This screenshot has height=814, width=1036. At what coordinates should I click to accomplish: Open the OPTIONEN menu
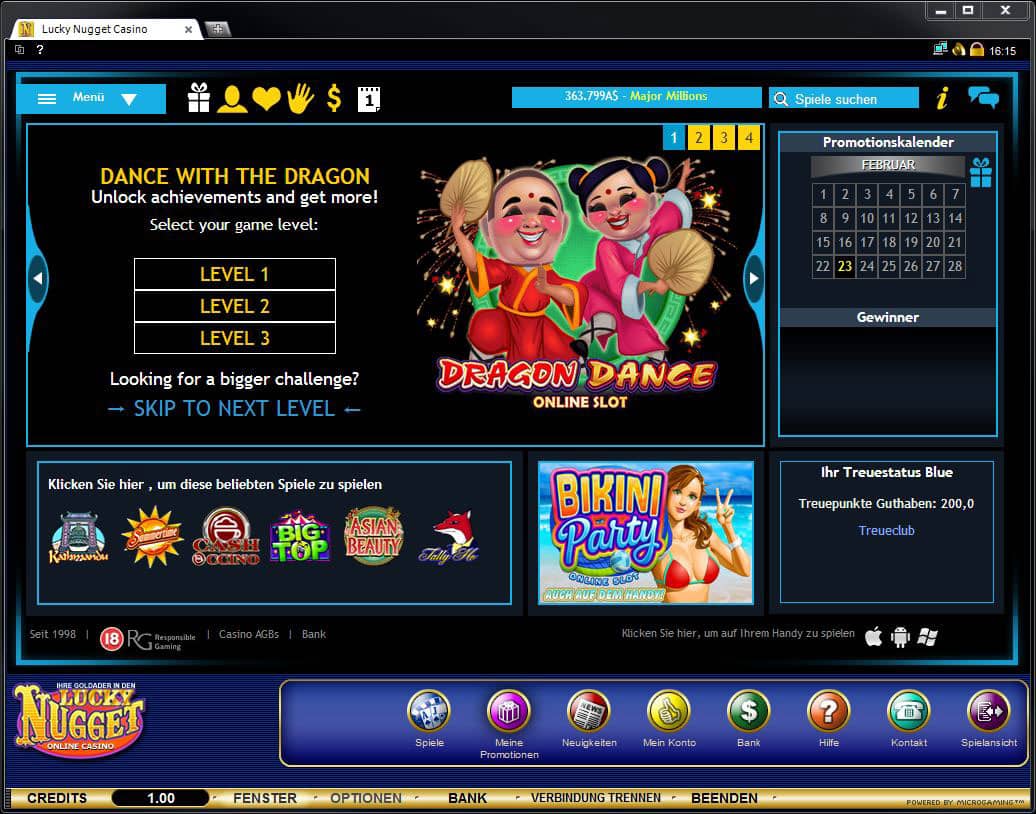[366, 798]
